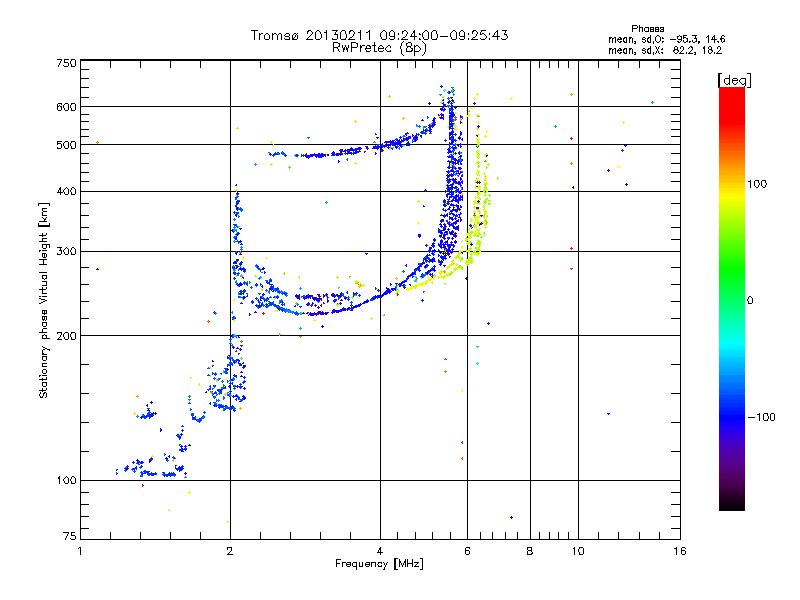The width and height of the screenshot is (800, 600).
Task: Click the x-axis tick label '1'
Action: click(80, 551)
